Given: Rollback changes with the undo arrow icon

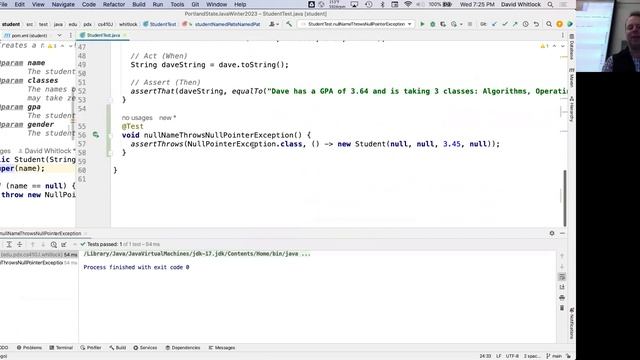Looking at the screenshot, I should click(x=536, y=24).
